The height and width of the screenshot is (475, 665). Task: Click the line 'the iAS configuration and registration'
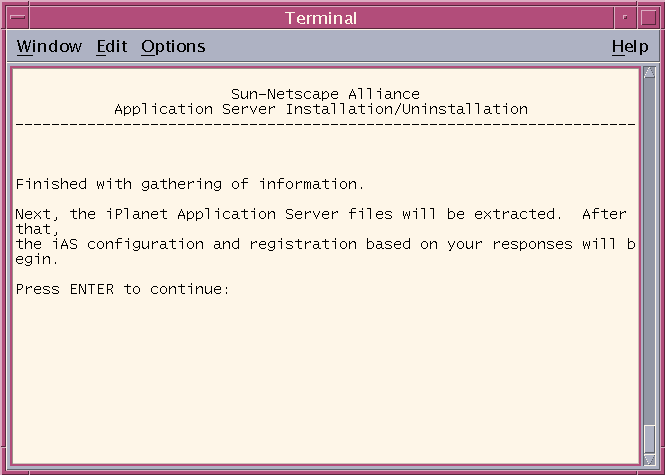[x=325, y=244]
